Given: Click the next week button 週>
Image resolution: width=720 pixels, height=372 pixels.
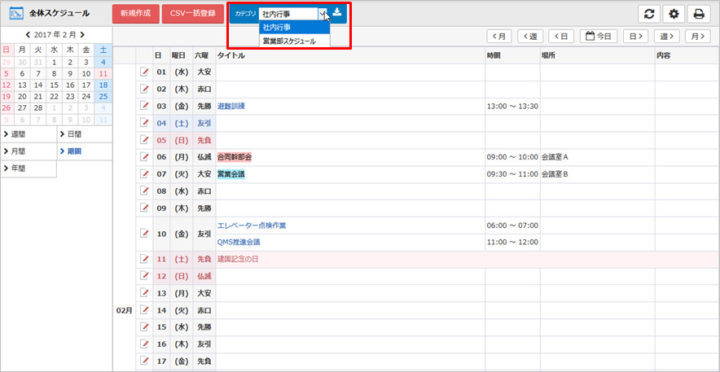Looking at the screenshot, I should click(667, 36).
